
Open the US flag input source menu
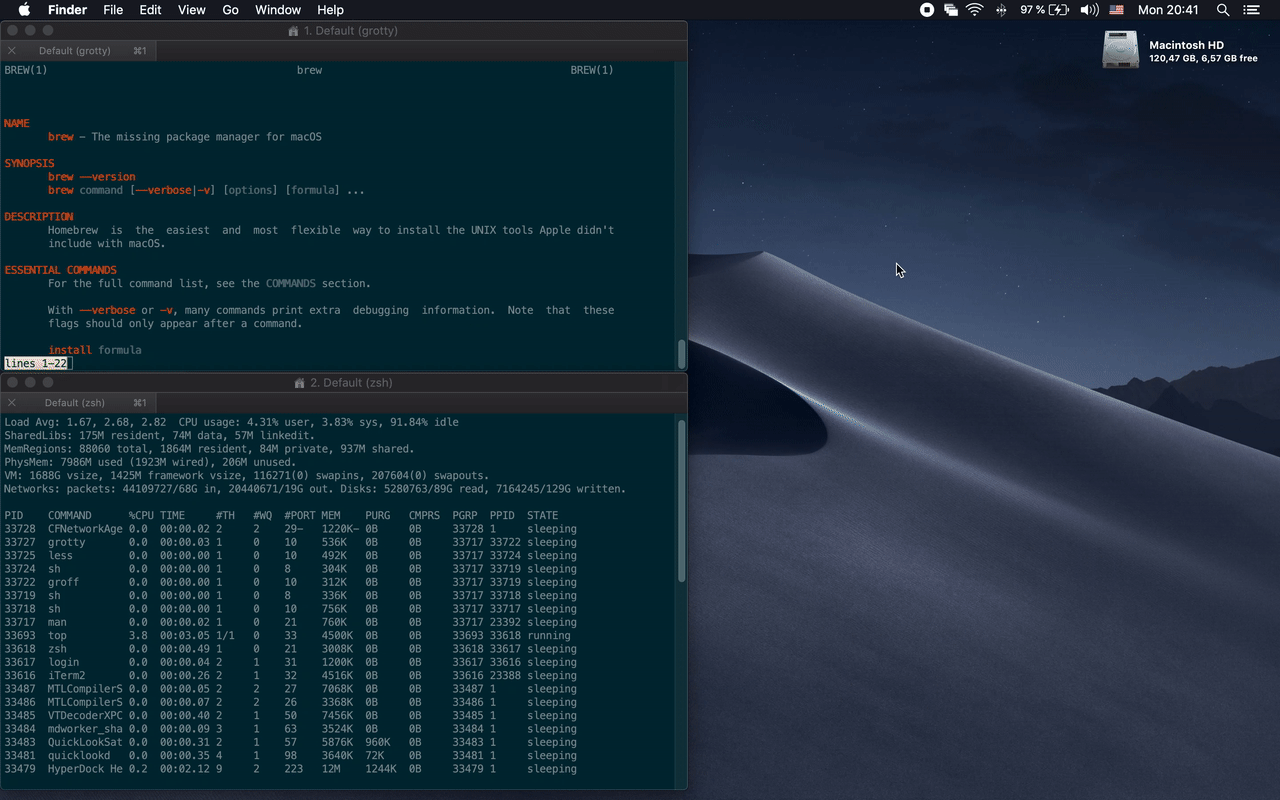1116,10
